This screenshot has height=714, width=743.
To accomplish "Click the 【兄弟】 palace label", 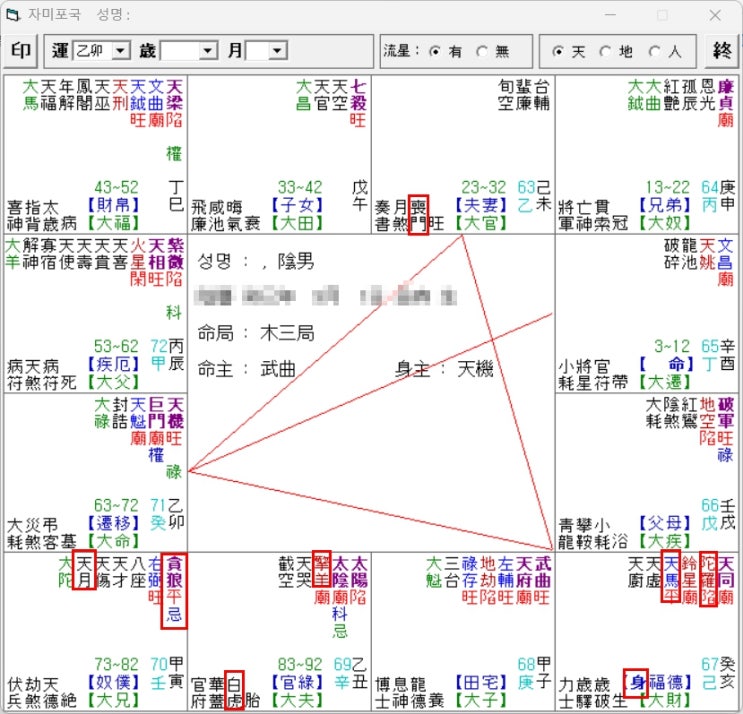I will click(x=665, y=205).
